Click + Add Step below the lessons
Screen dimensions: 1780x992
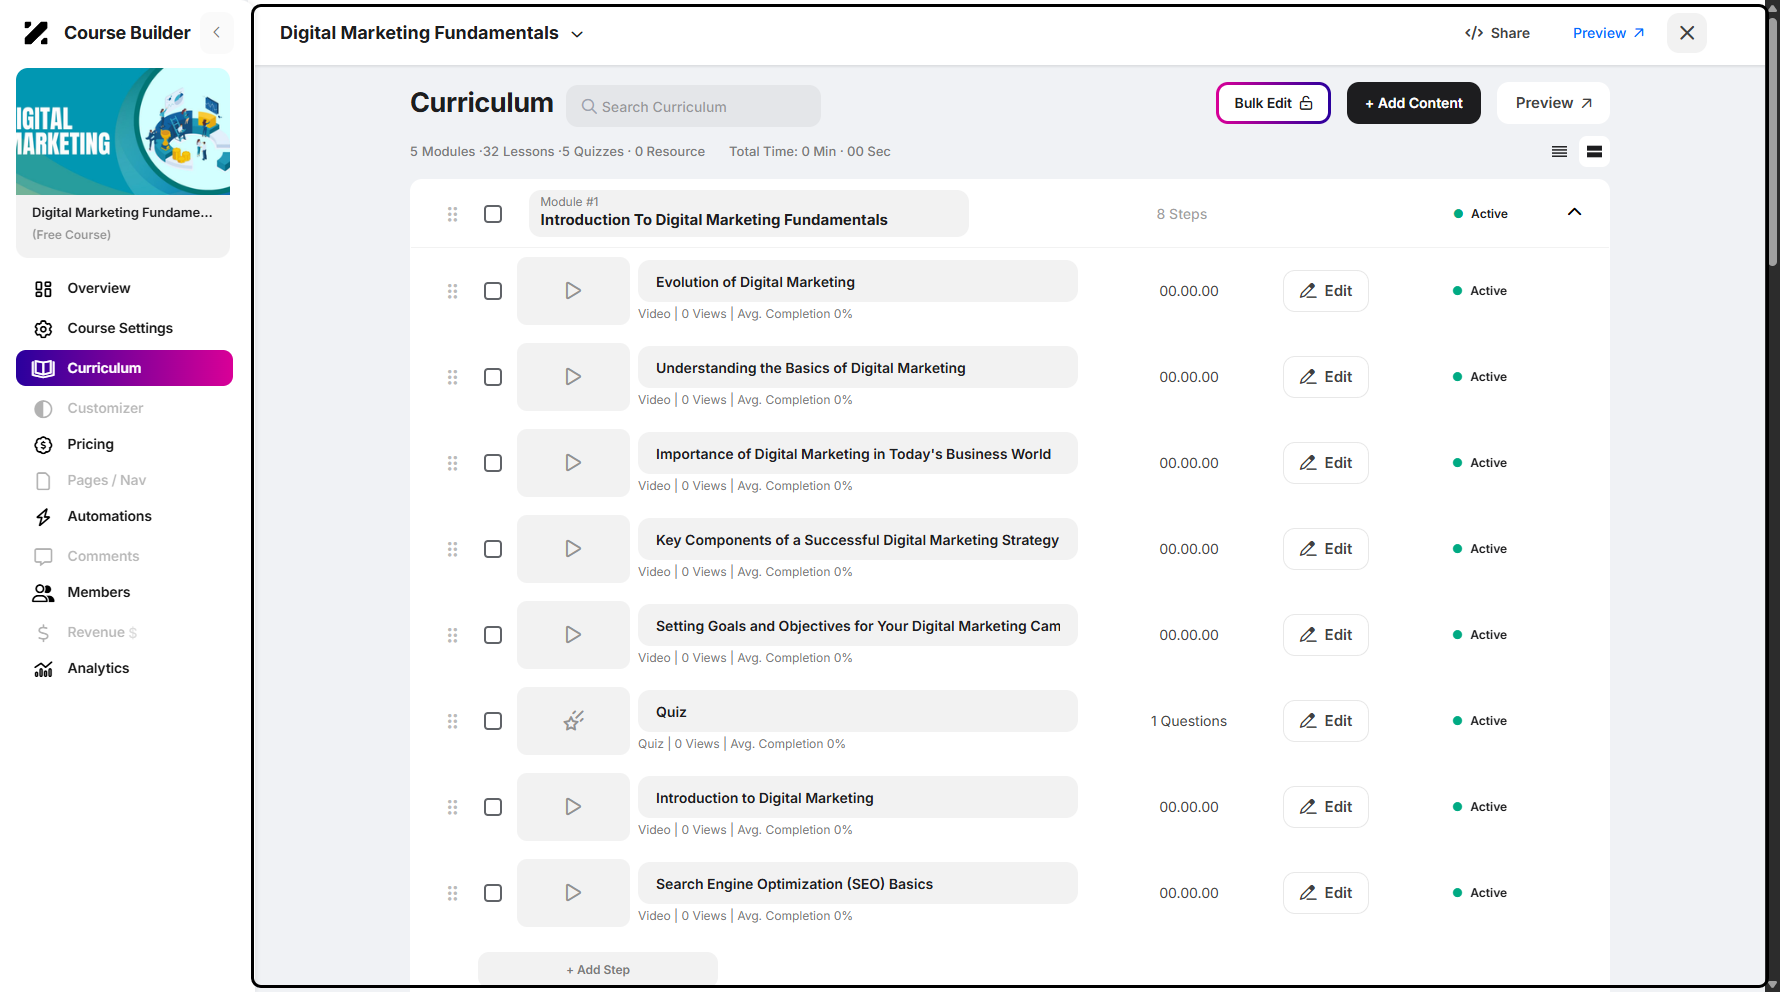point(598,970)
